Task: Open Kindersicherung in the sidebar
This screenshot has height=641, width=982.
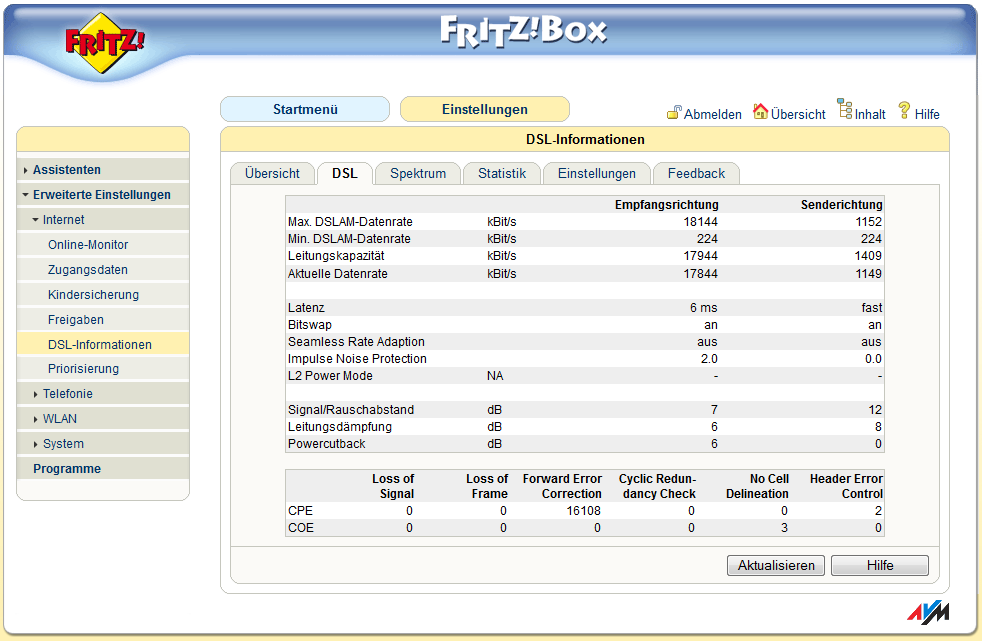Action: pos(93,295)
